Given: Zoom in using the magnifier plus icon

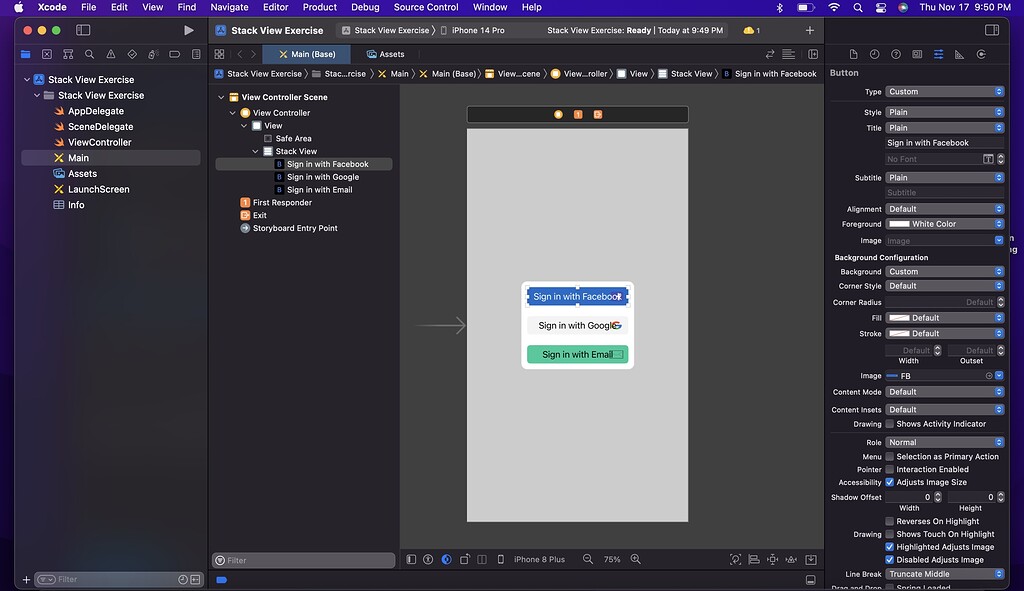Looking at the screenshot, I should [636, 559].
